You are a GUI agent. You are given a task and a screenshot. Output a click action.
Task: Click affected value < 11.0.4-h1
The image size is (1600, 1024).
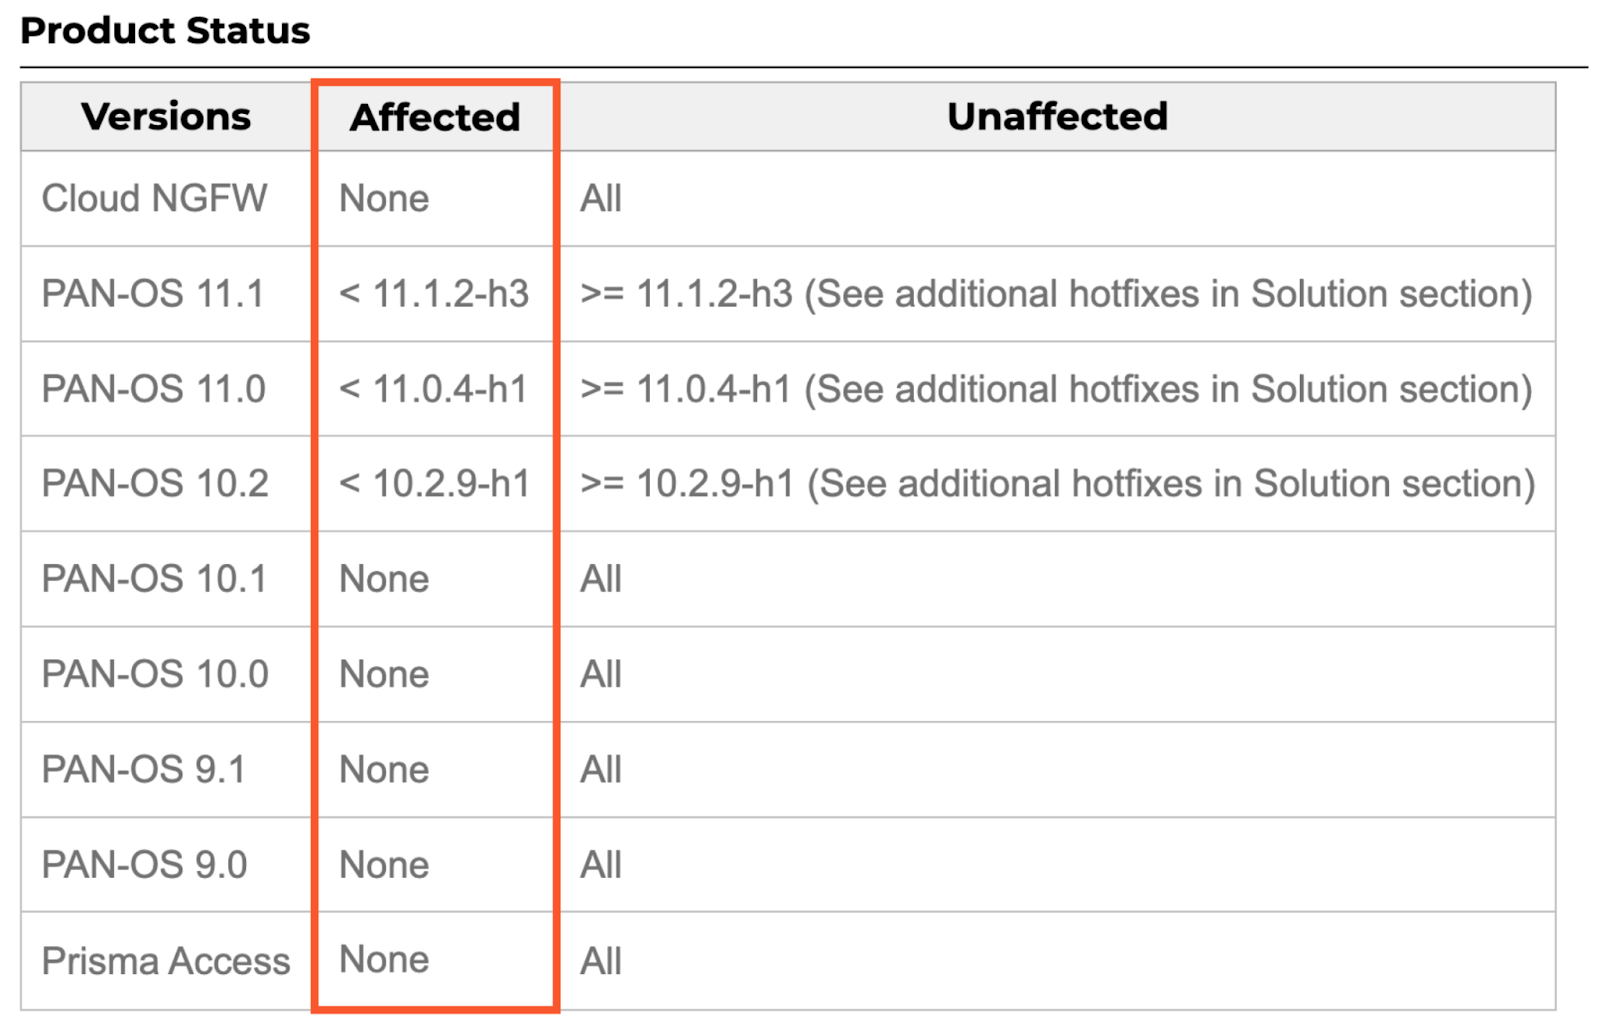pyautogui.click(x=433, y=389)
